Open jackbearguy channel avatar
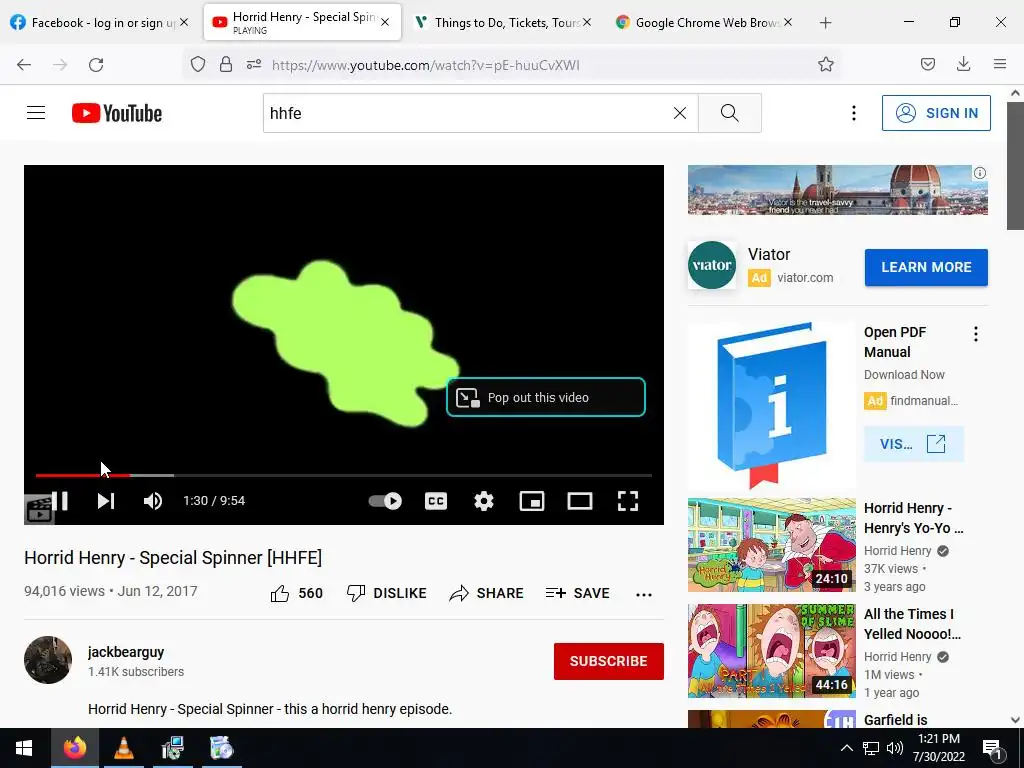This screenshot has width=1024, height=768. (48, 660)
